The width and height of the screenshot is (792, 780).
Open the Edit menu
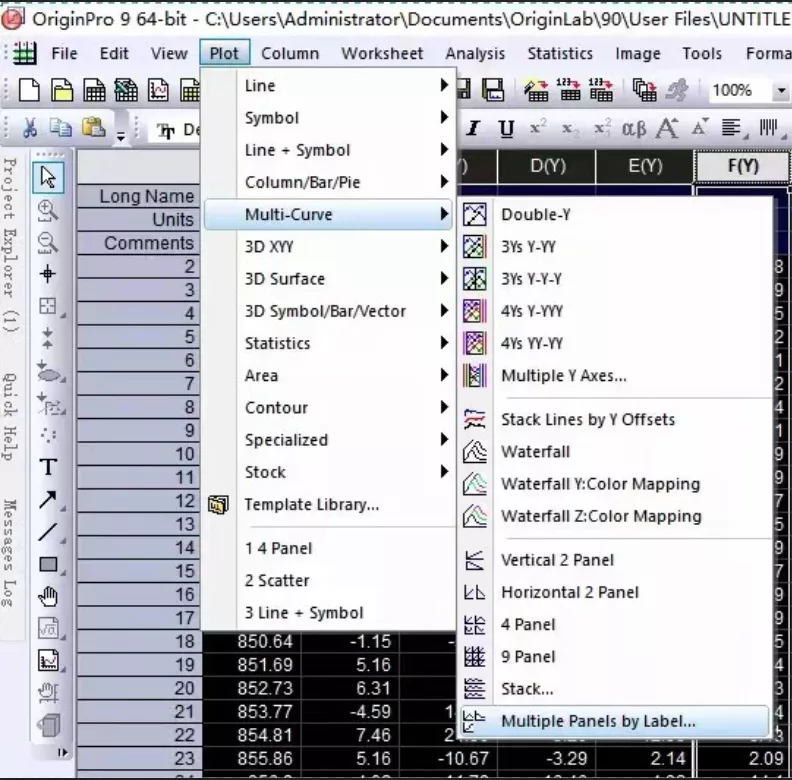[x=114, y=54]
